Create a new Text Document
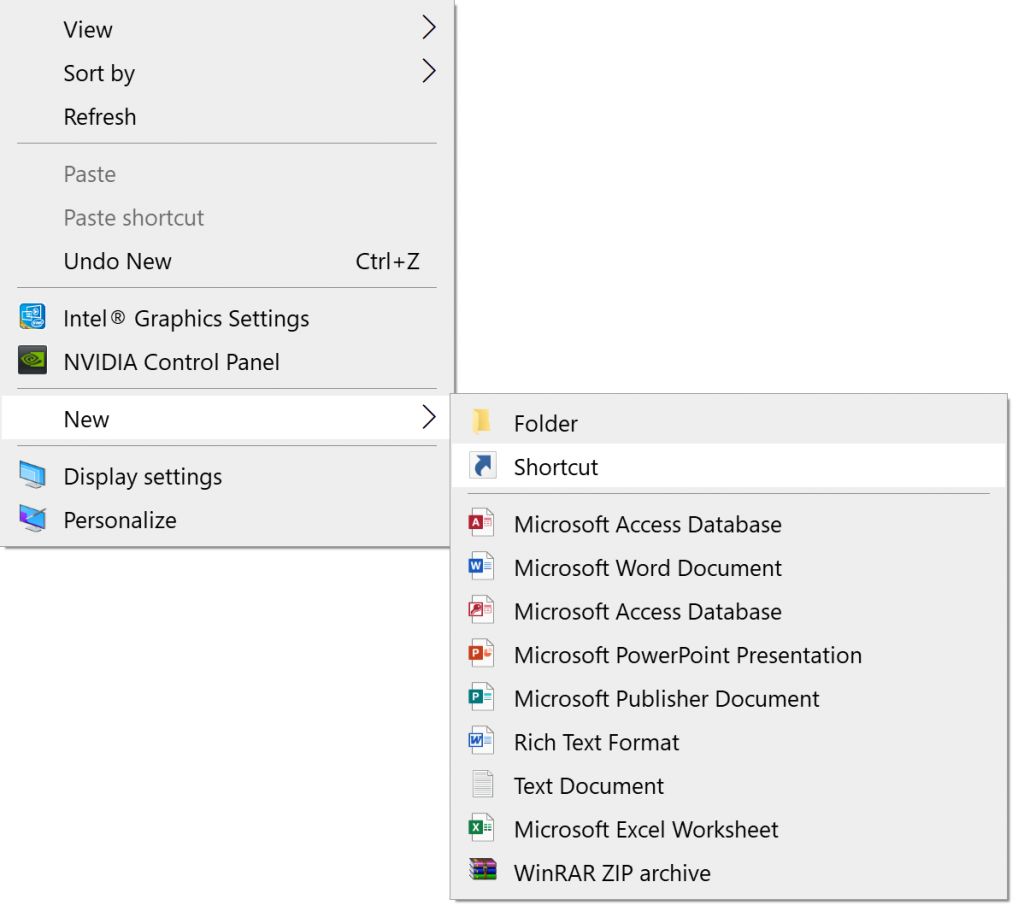The width and height of the screenshot is (1024, 917). click(x=729, y=786)
